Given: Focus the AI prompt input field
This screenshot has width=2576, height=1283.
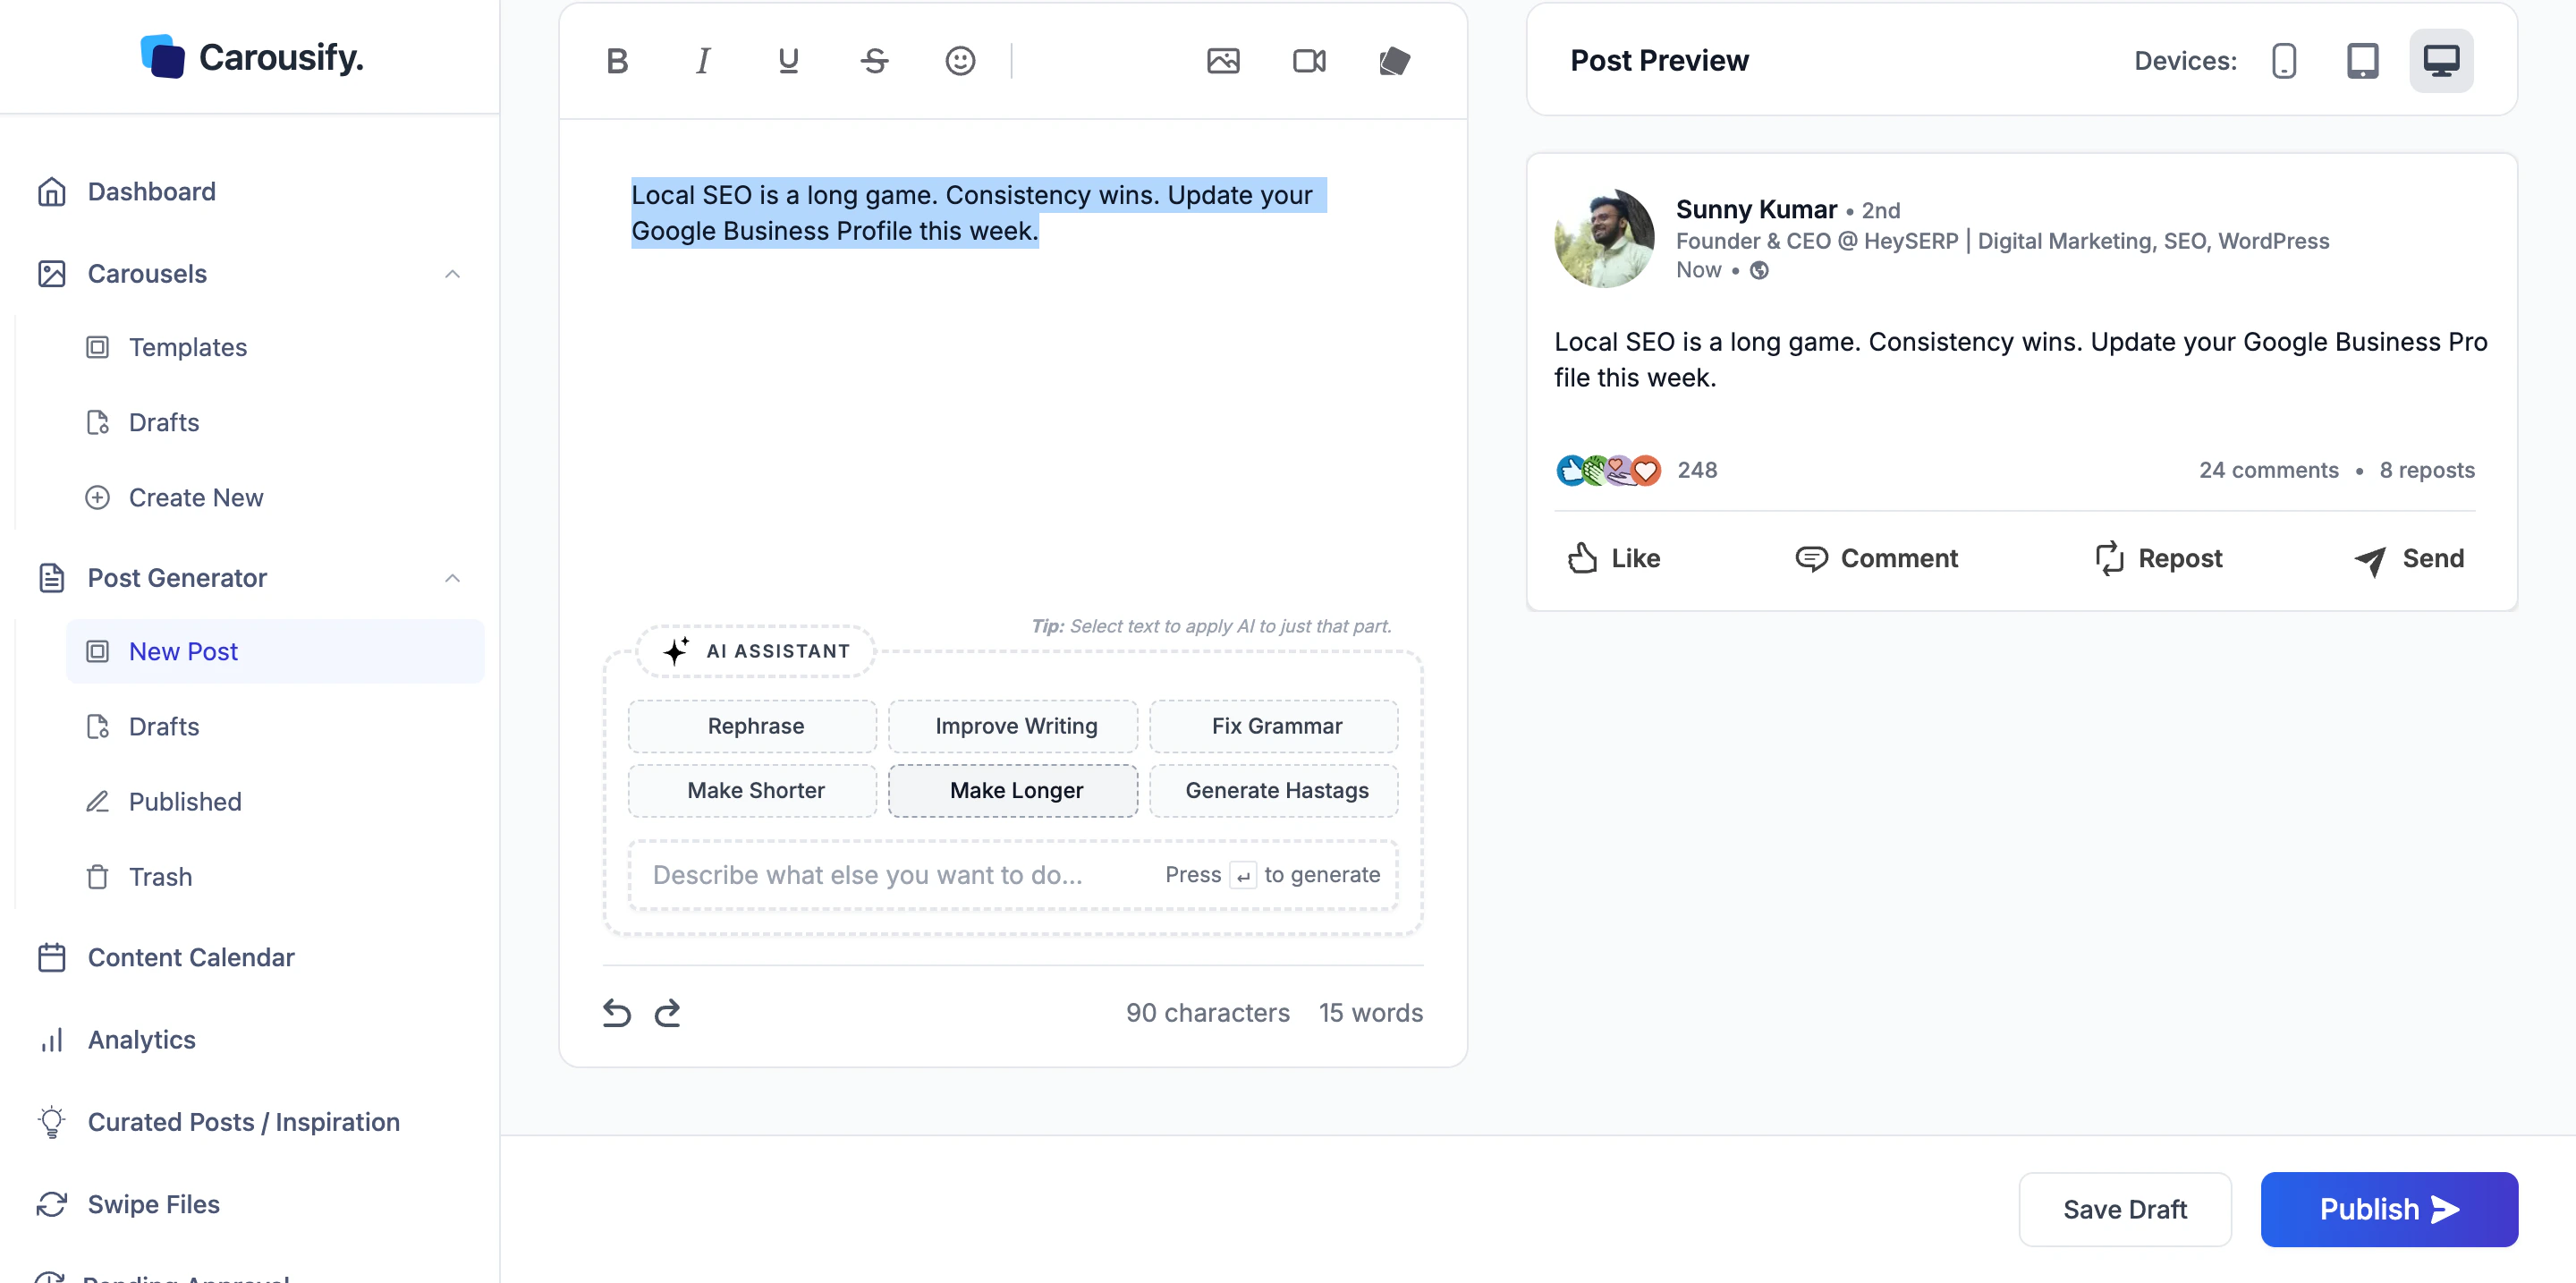Looking at the screenshot, I should click(x=1013, y=875).
